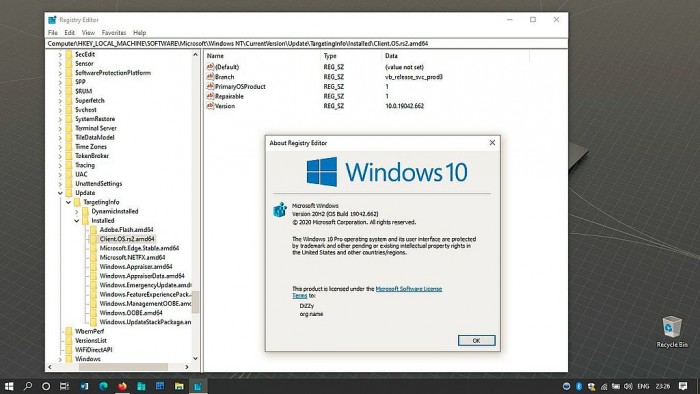Image resolution: width=700 pixels, height=394 pixels.
Task: Switch to Registry Editor taskbar button
Action: (x=198, y=386)
